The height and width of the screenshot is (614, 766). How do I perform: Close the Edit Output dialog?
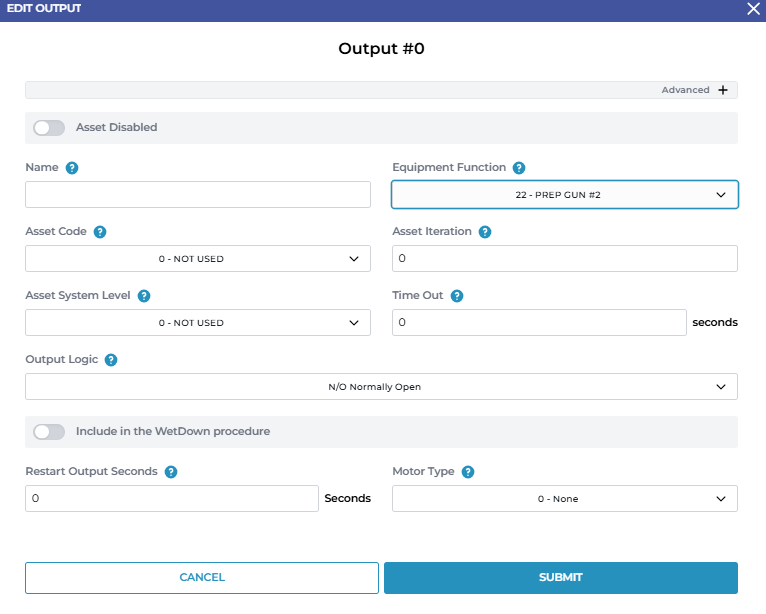point(754,8)
